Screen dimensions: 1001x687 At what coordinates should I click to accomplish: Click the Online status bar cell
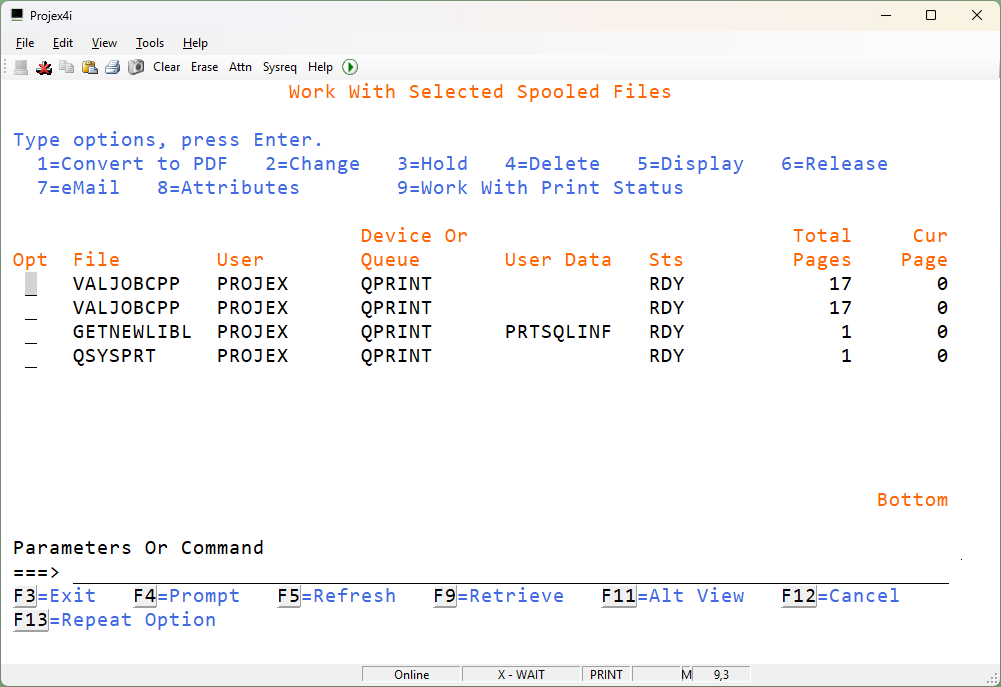click(411, 675)
